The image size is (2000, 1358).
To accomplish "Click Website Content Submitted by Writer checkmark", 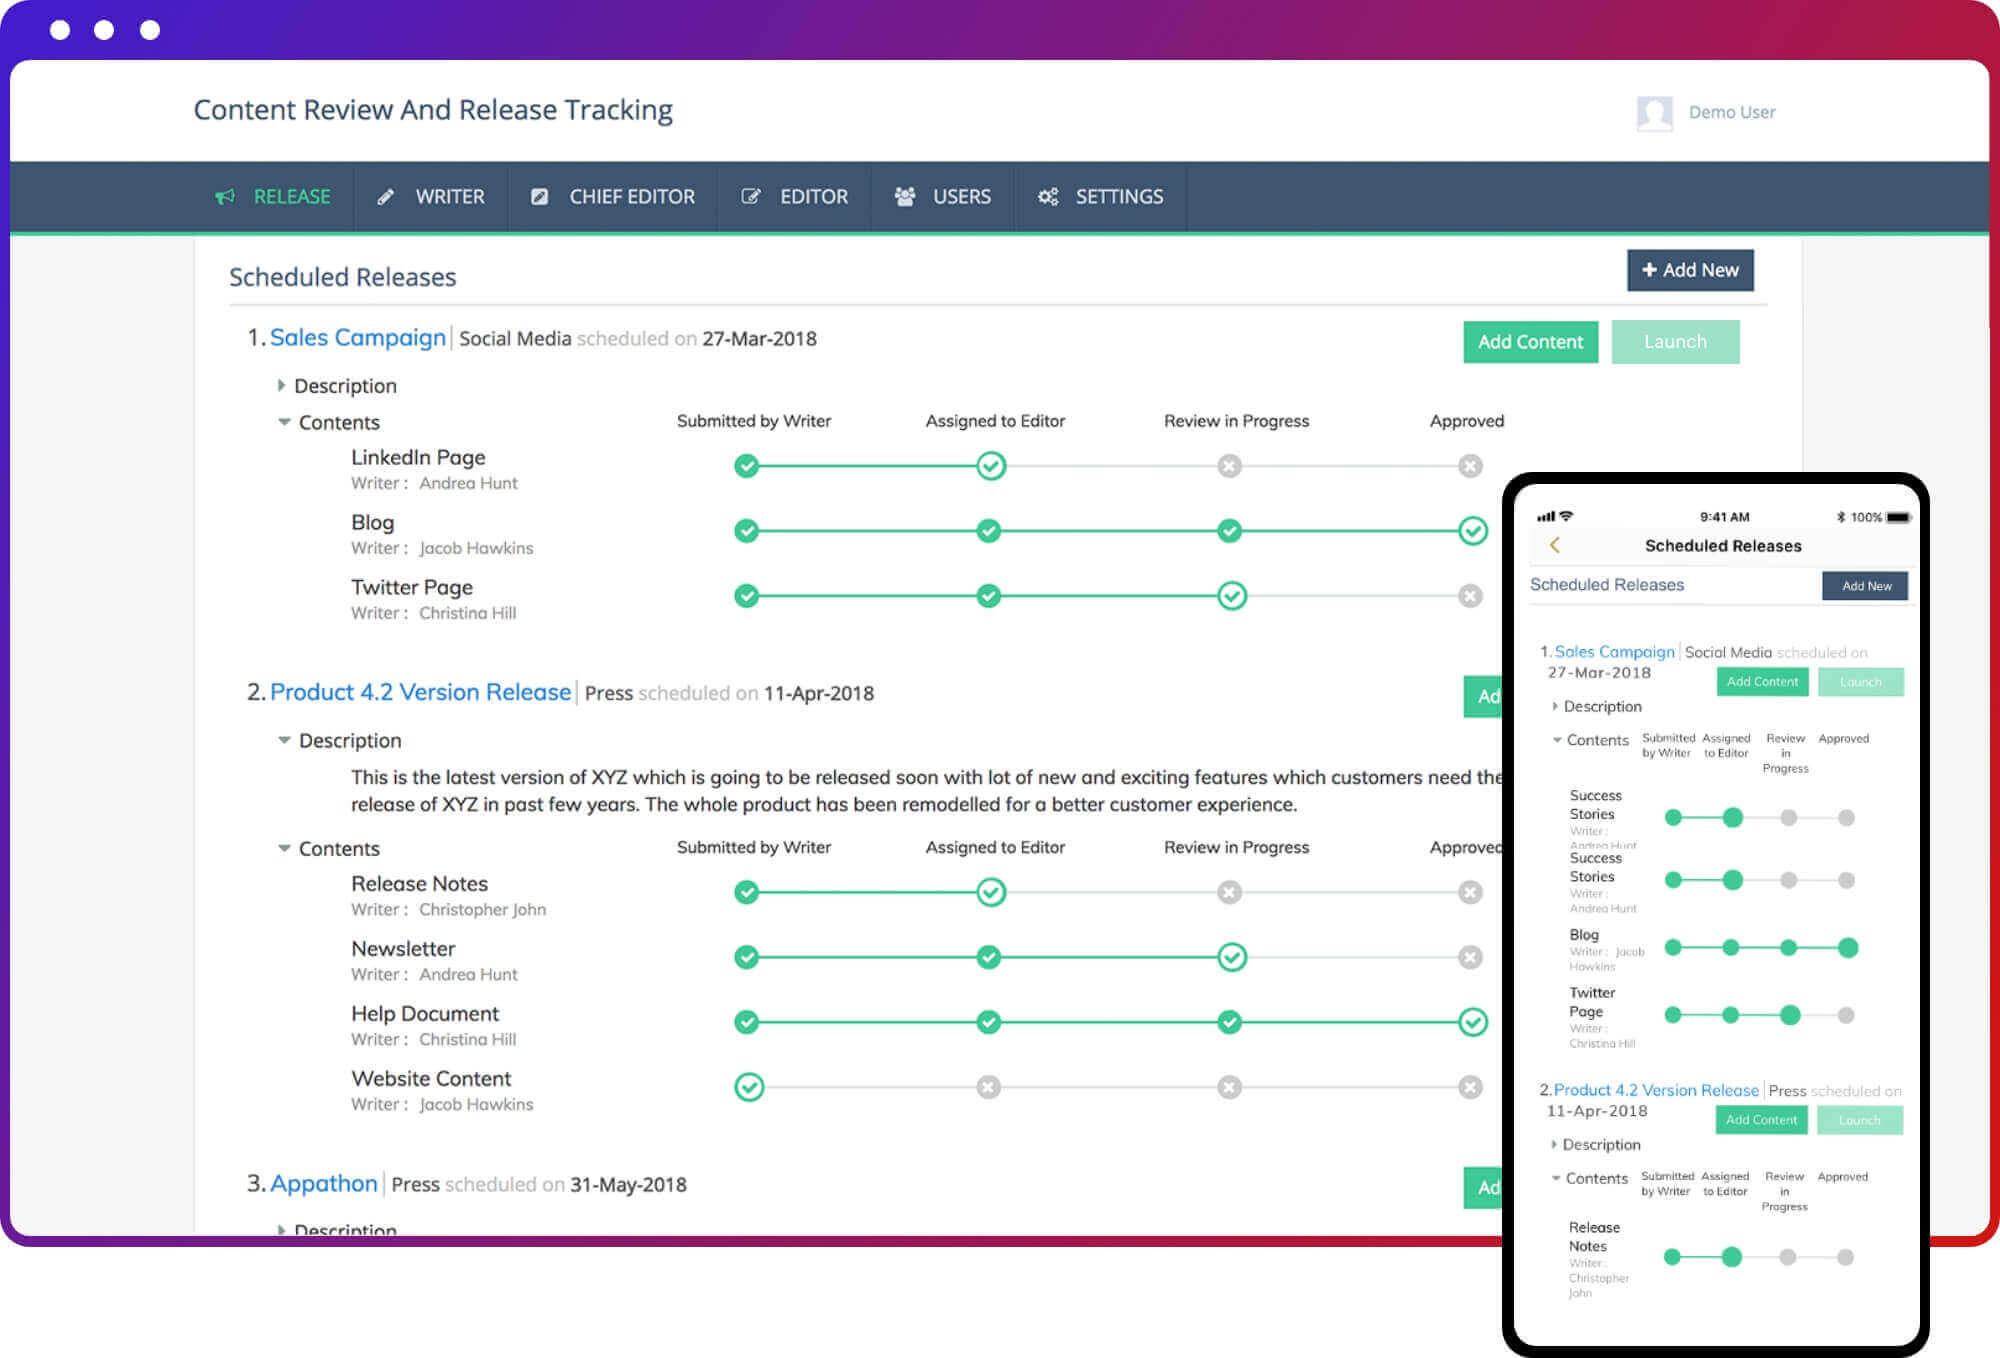I will click(748, 1087).
